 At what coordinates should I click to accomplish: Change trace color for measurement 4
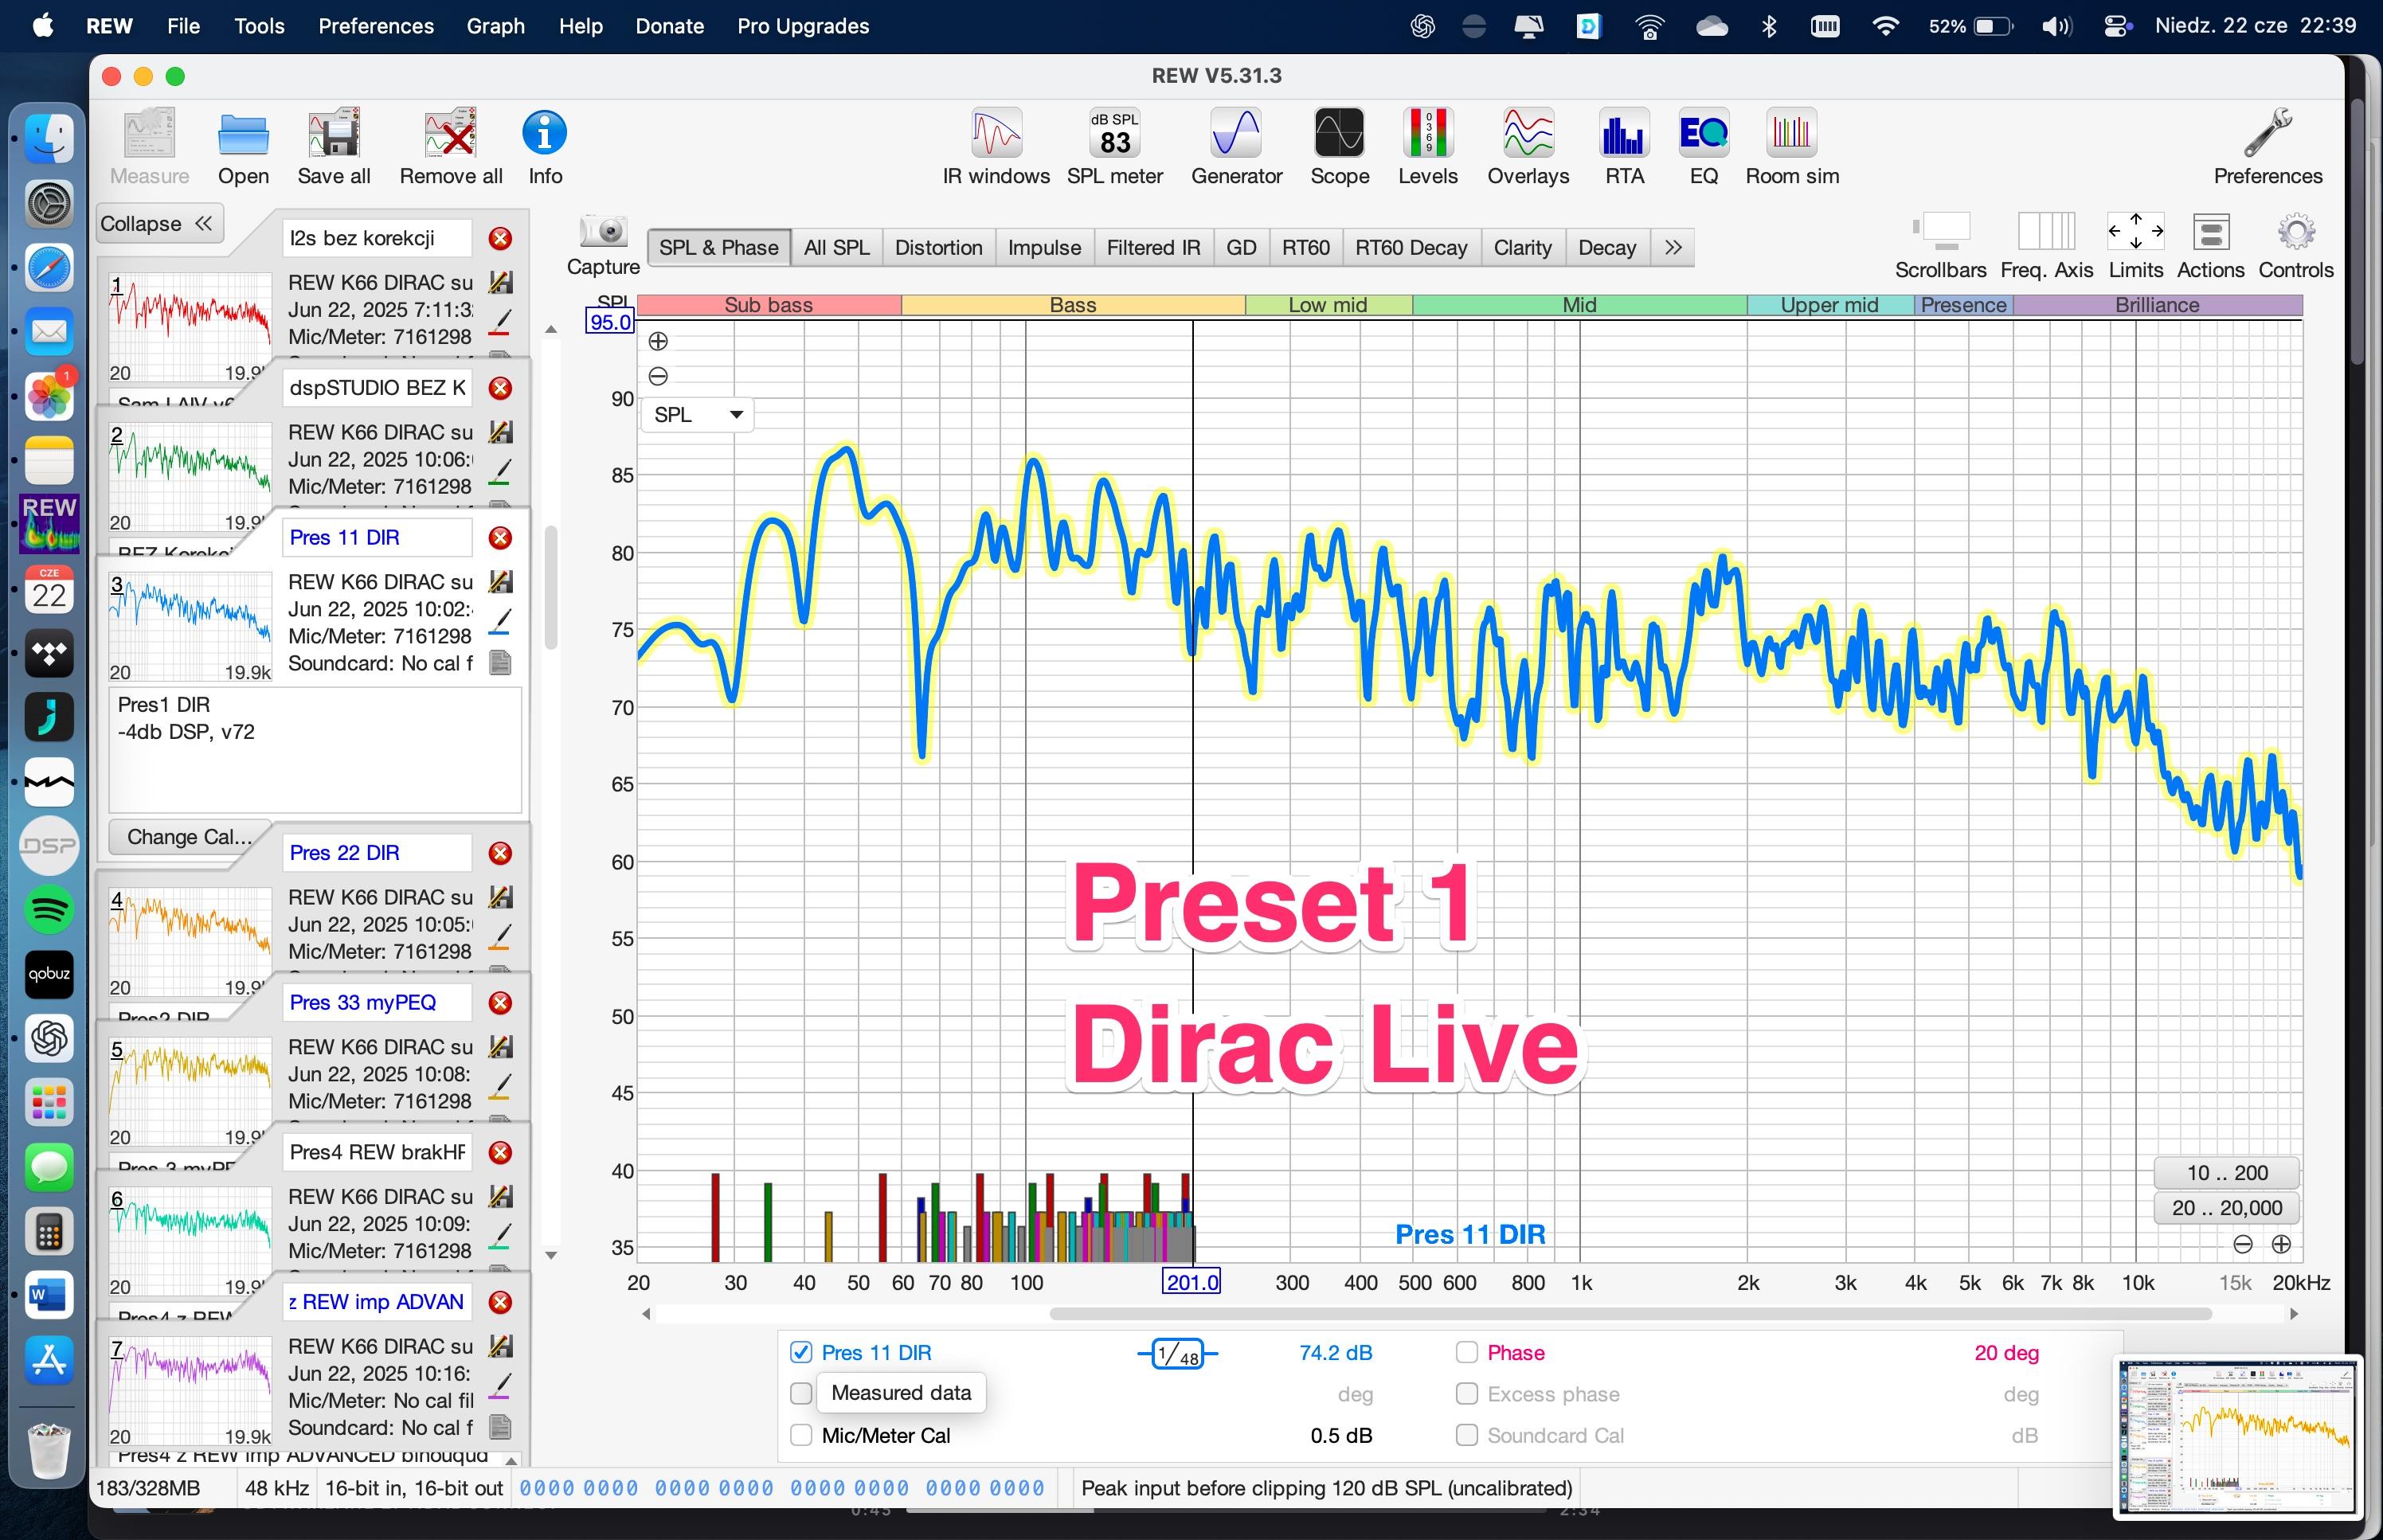click(501, 937)
